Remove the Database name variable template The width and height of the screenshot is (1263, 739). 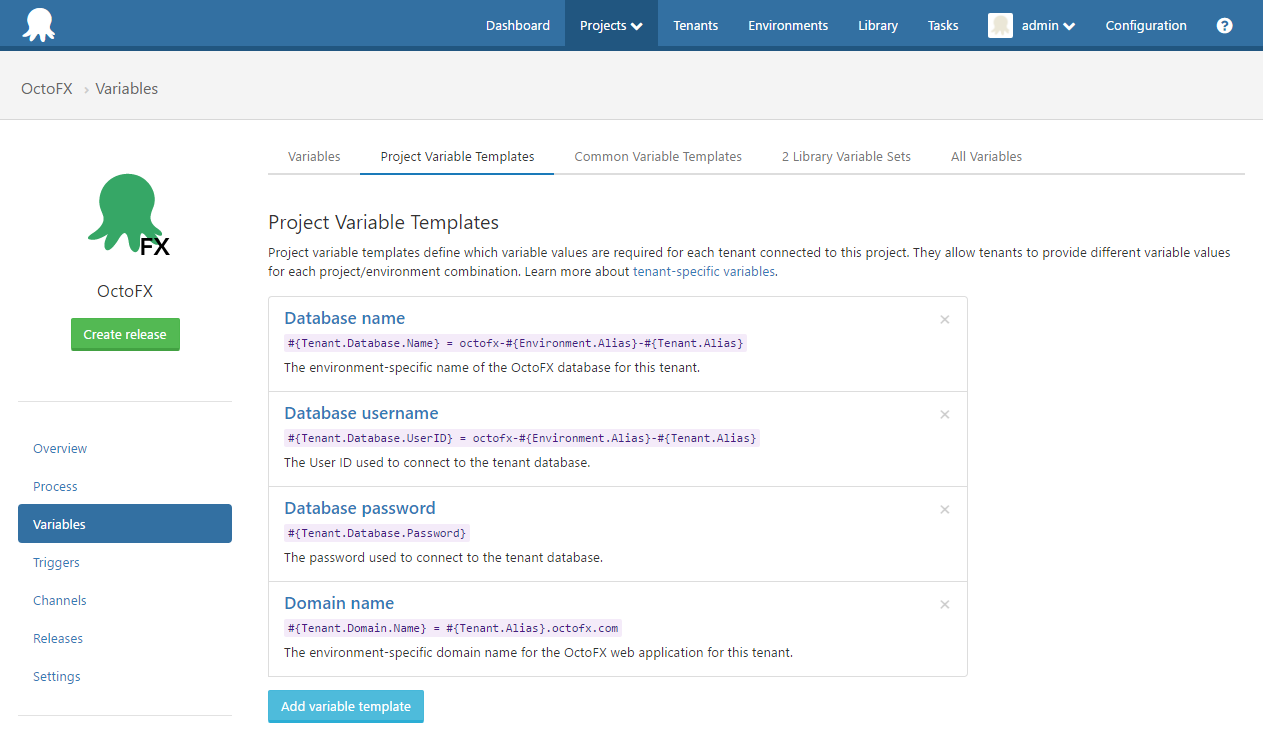click(944, 319)
